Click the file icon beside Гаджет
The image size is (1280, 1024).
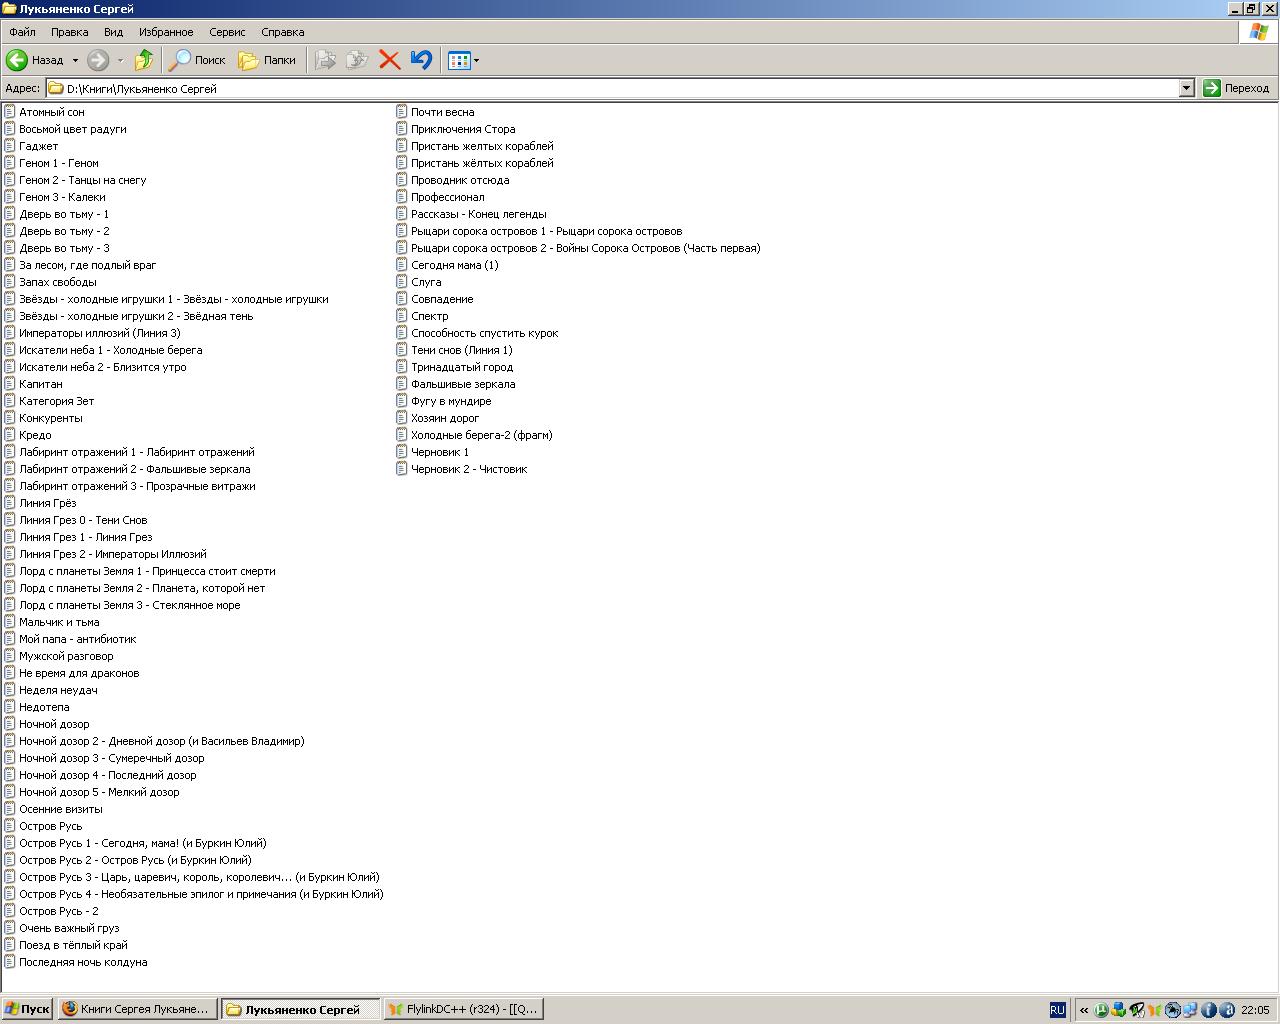point(10,146)
